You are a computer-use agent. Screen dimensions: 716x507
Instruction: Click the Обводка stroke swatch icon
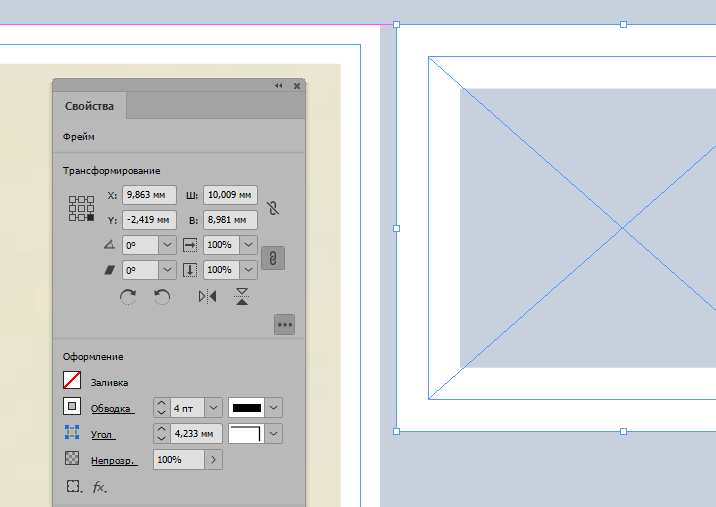click(72, 406)
